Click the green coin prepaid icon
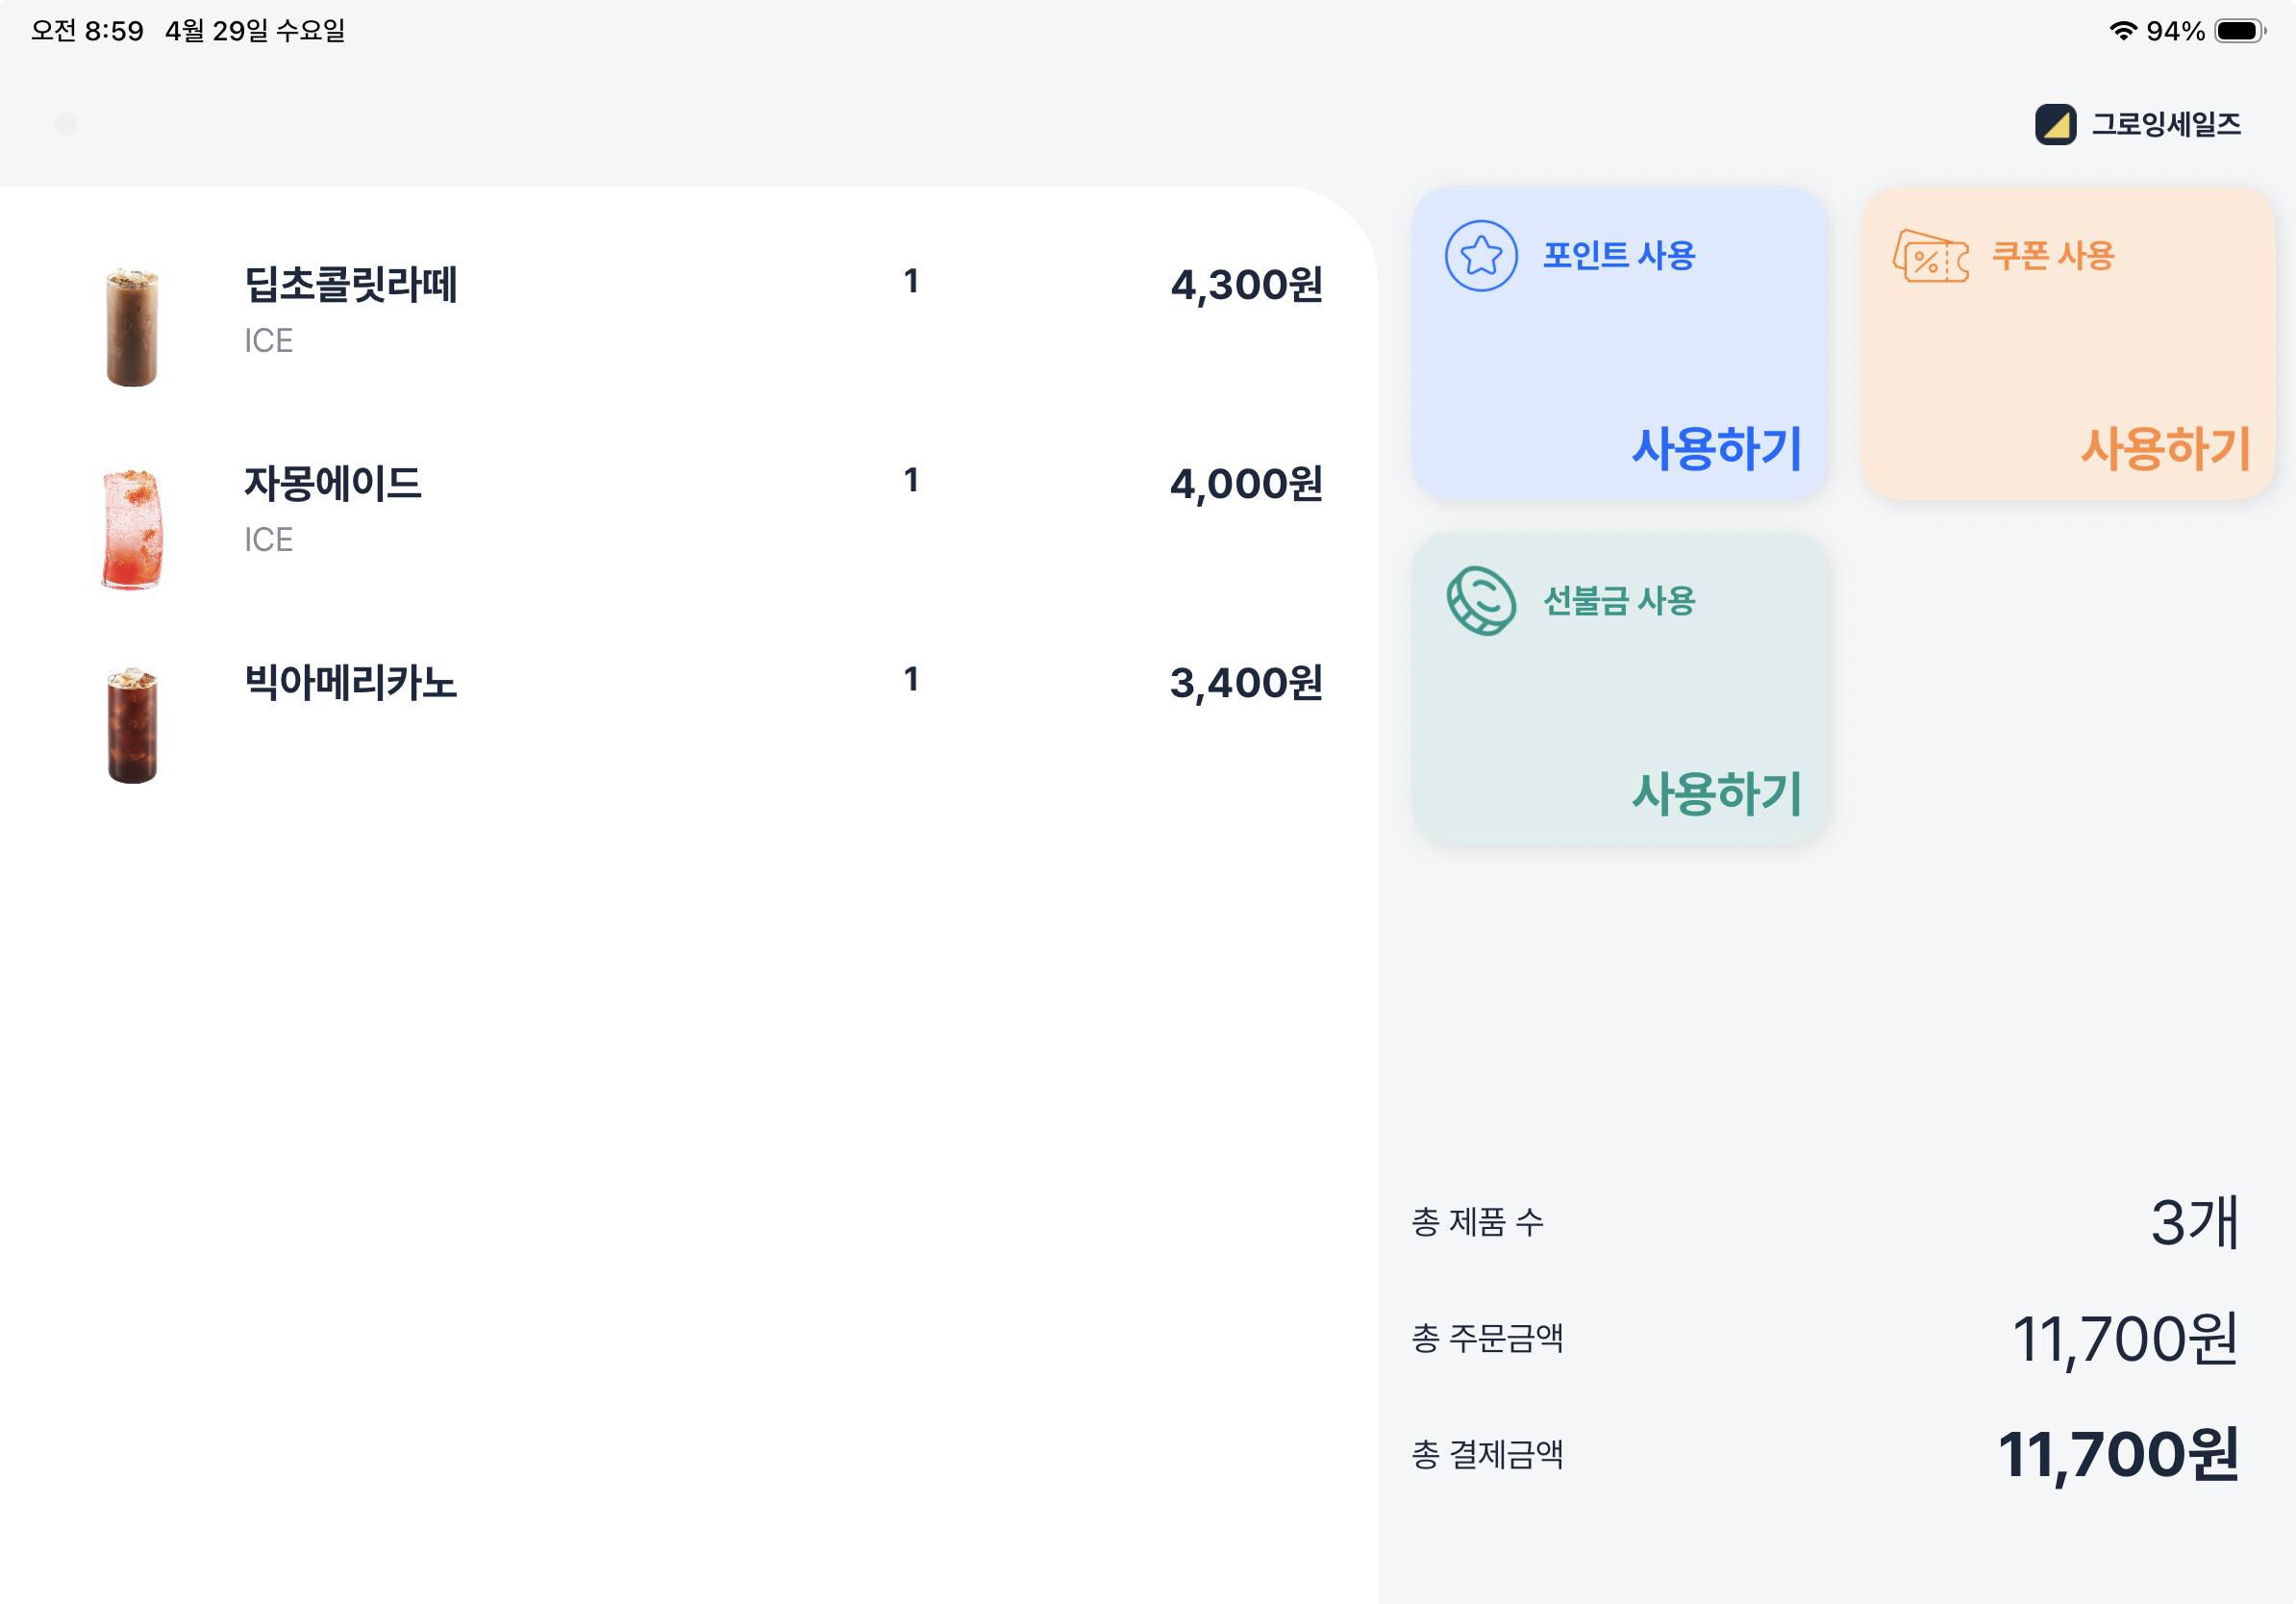Image resolution: width=2296 pixels, height=1604 pixels. click(1481, 601)
